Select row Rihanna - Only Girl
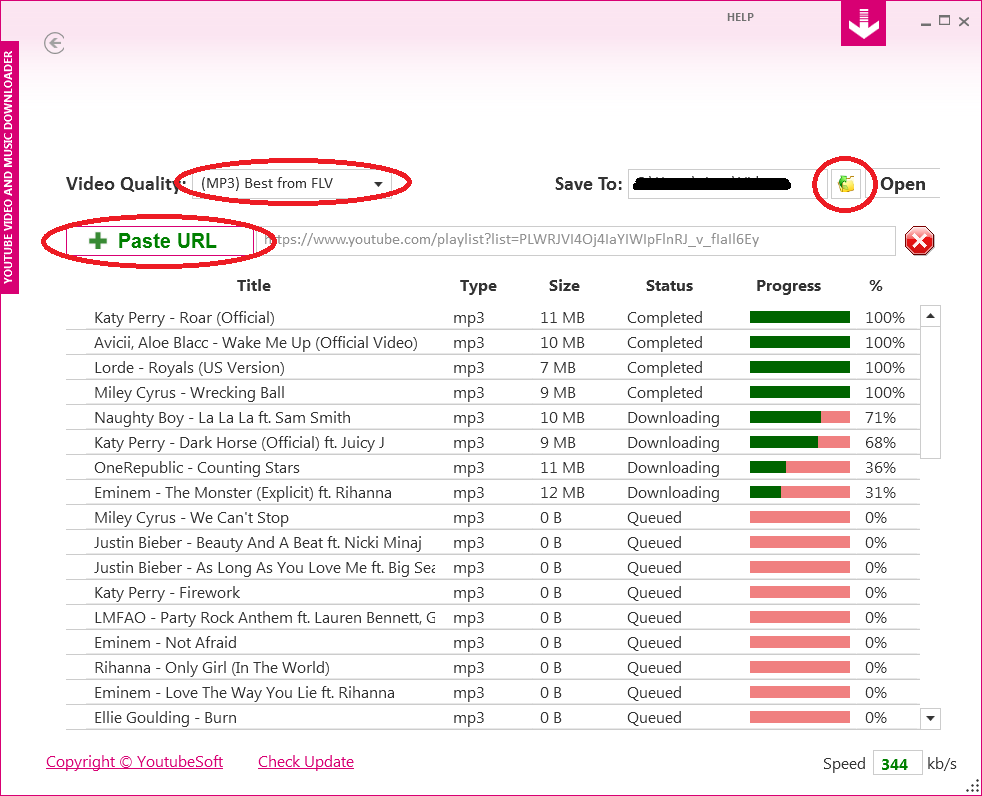This screenshot has width=982, height=796. (492, 668)
